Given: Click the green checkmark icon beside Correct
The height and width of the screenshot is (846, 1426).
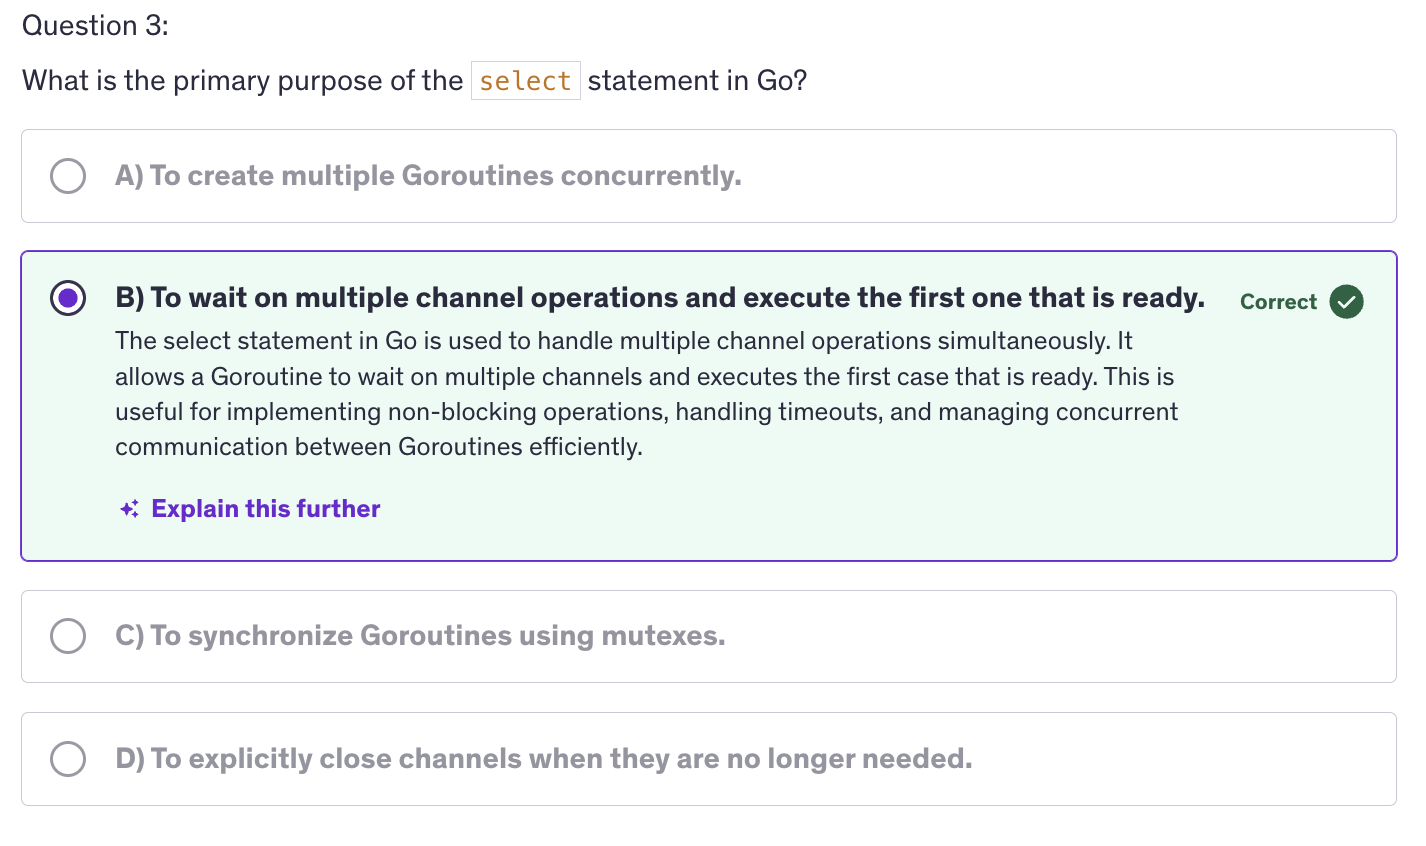Looking at the screenshot, I should tap(1346, 301).
